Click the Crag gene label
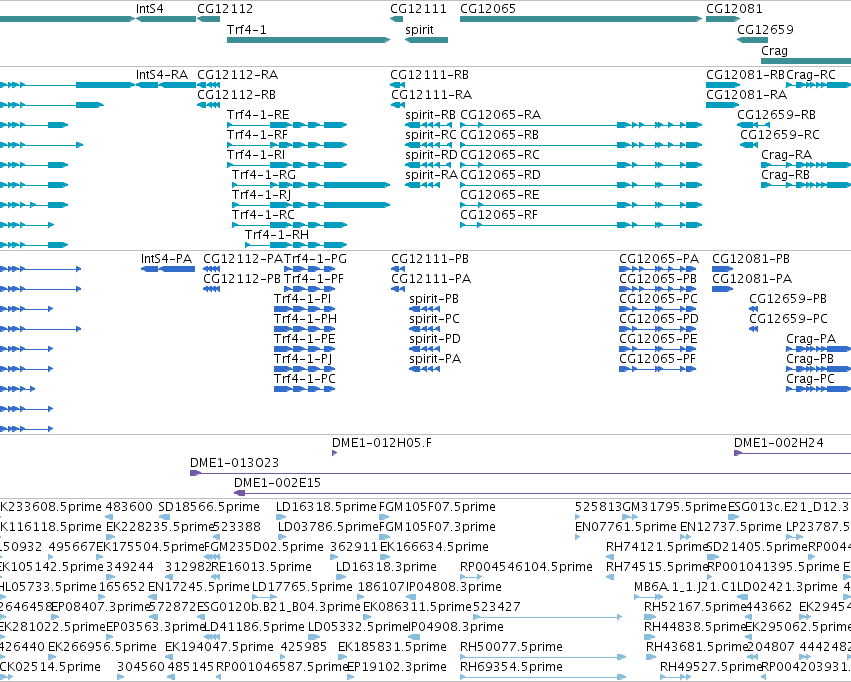The height and width of the screenshot is (682, 851). click(x=774, y=50)
